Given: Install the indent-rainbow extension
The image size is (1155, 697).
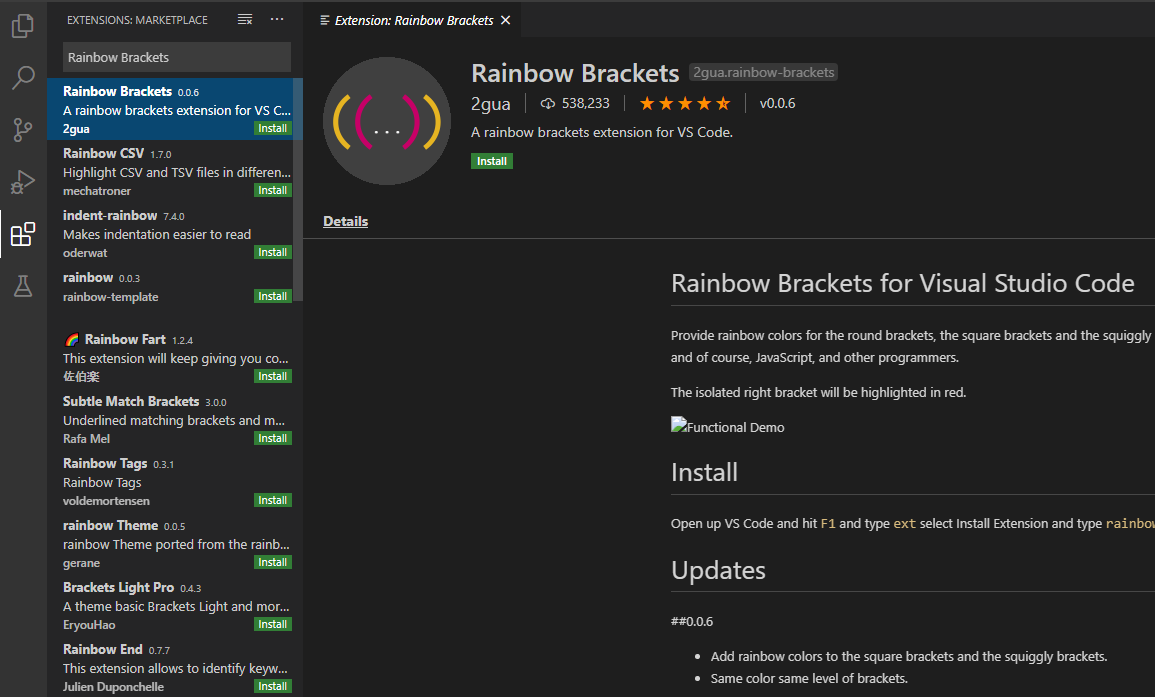Looking at the screenshot, I should coord(273,252).
